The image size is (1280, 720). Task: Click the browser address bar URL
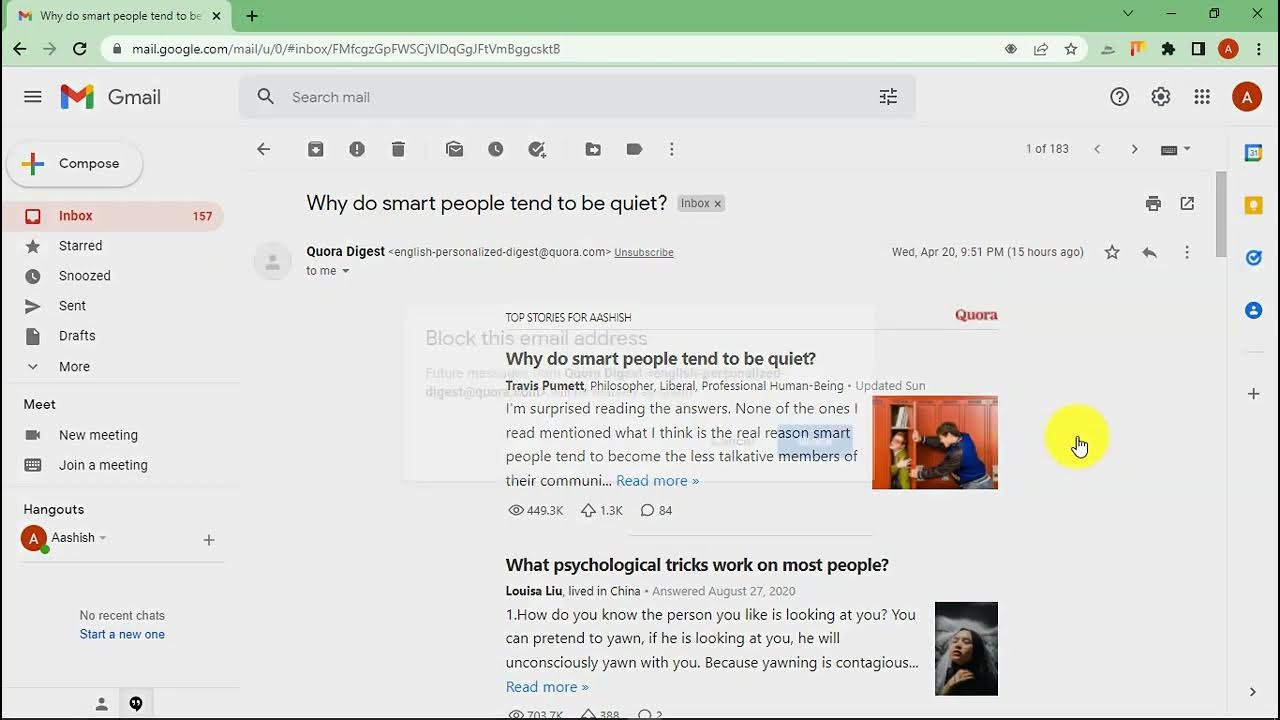(x=346, y=48)
